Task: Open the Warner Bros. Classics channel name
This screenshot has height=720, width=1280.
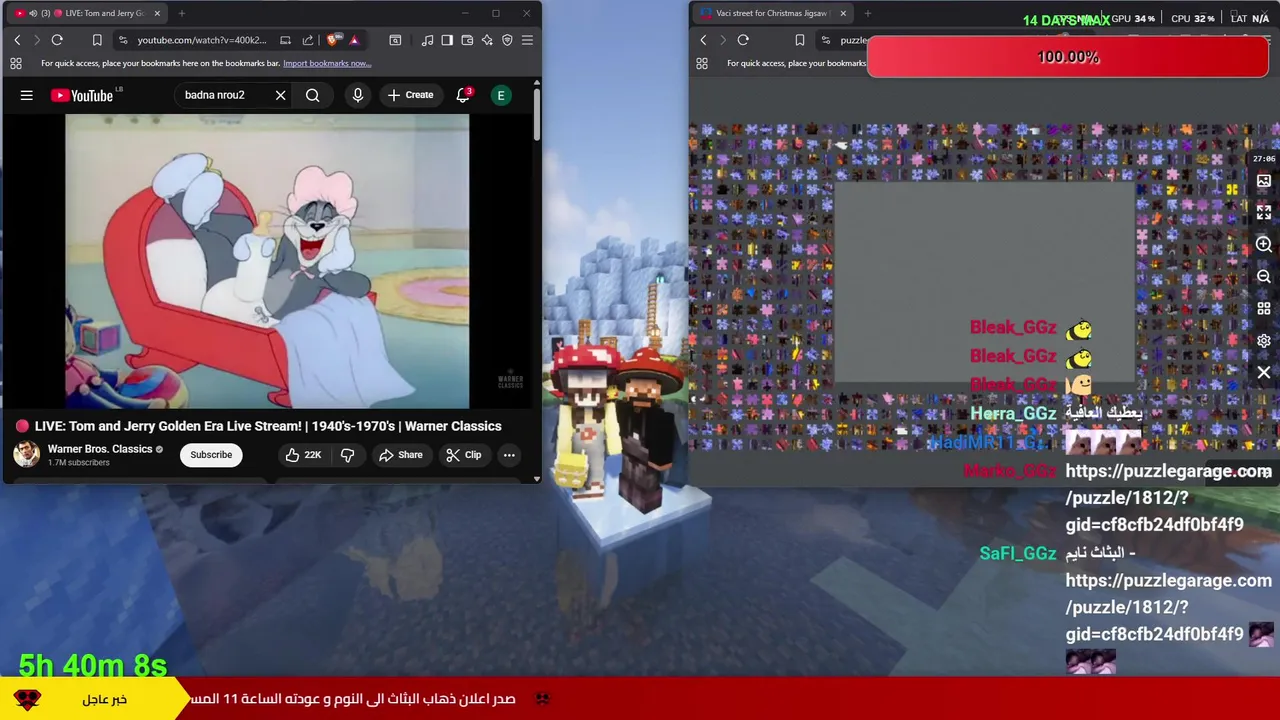Action: 100,449
